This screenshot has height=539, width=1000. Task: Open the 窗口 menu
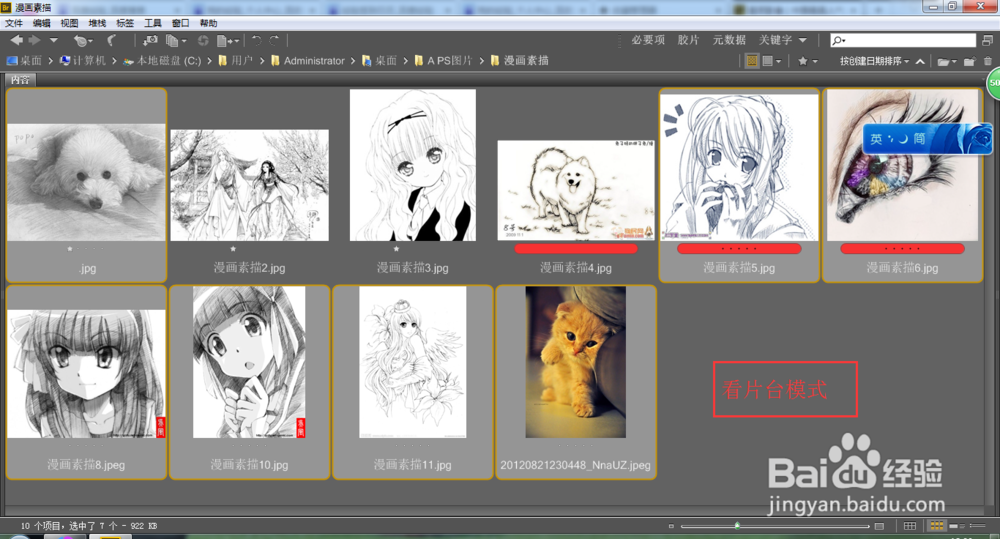tap(180, 23)
